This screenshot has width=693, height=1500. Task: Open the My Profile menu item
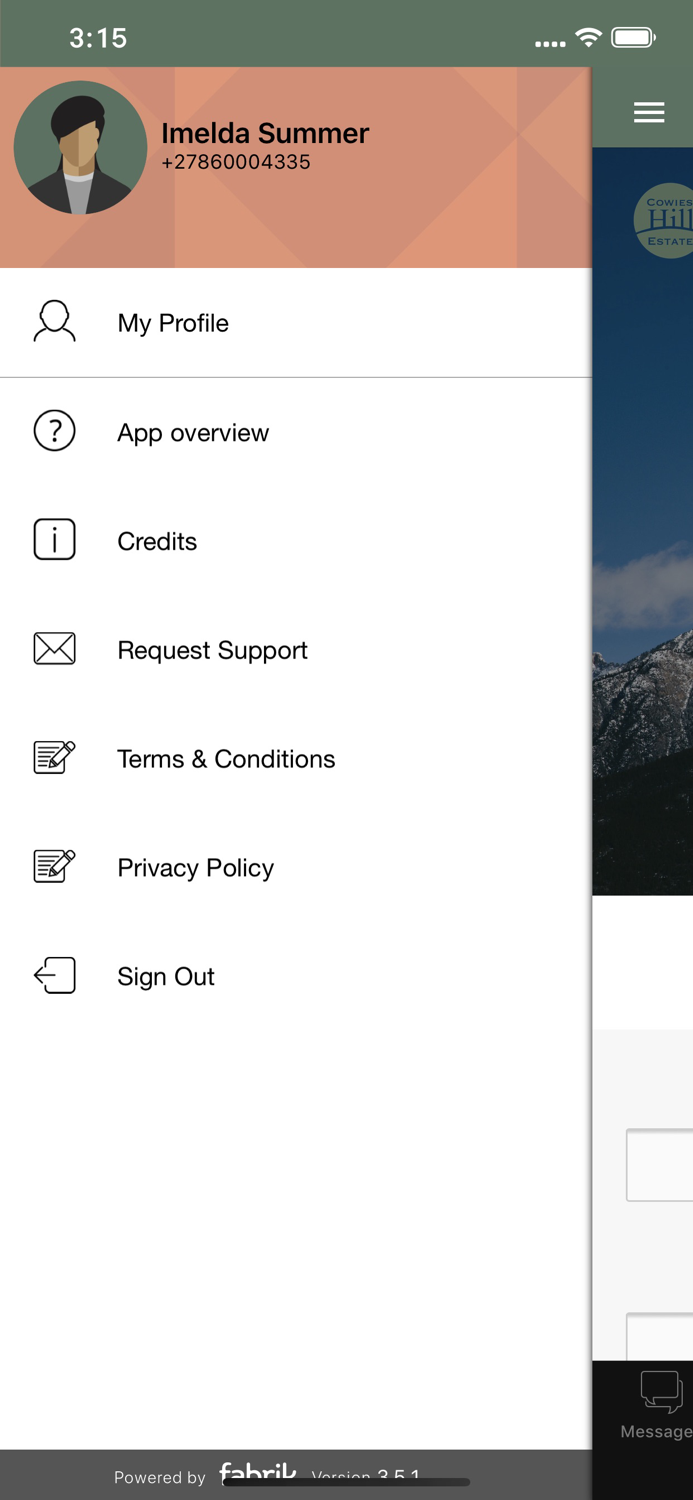[173, 323]
